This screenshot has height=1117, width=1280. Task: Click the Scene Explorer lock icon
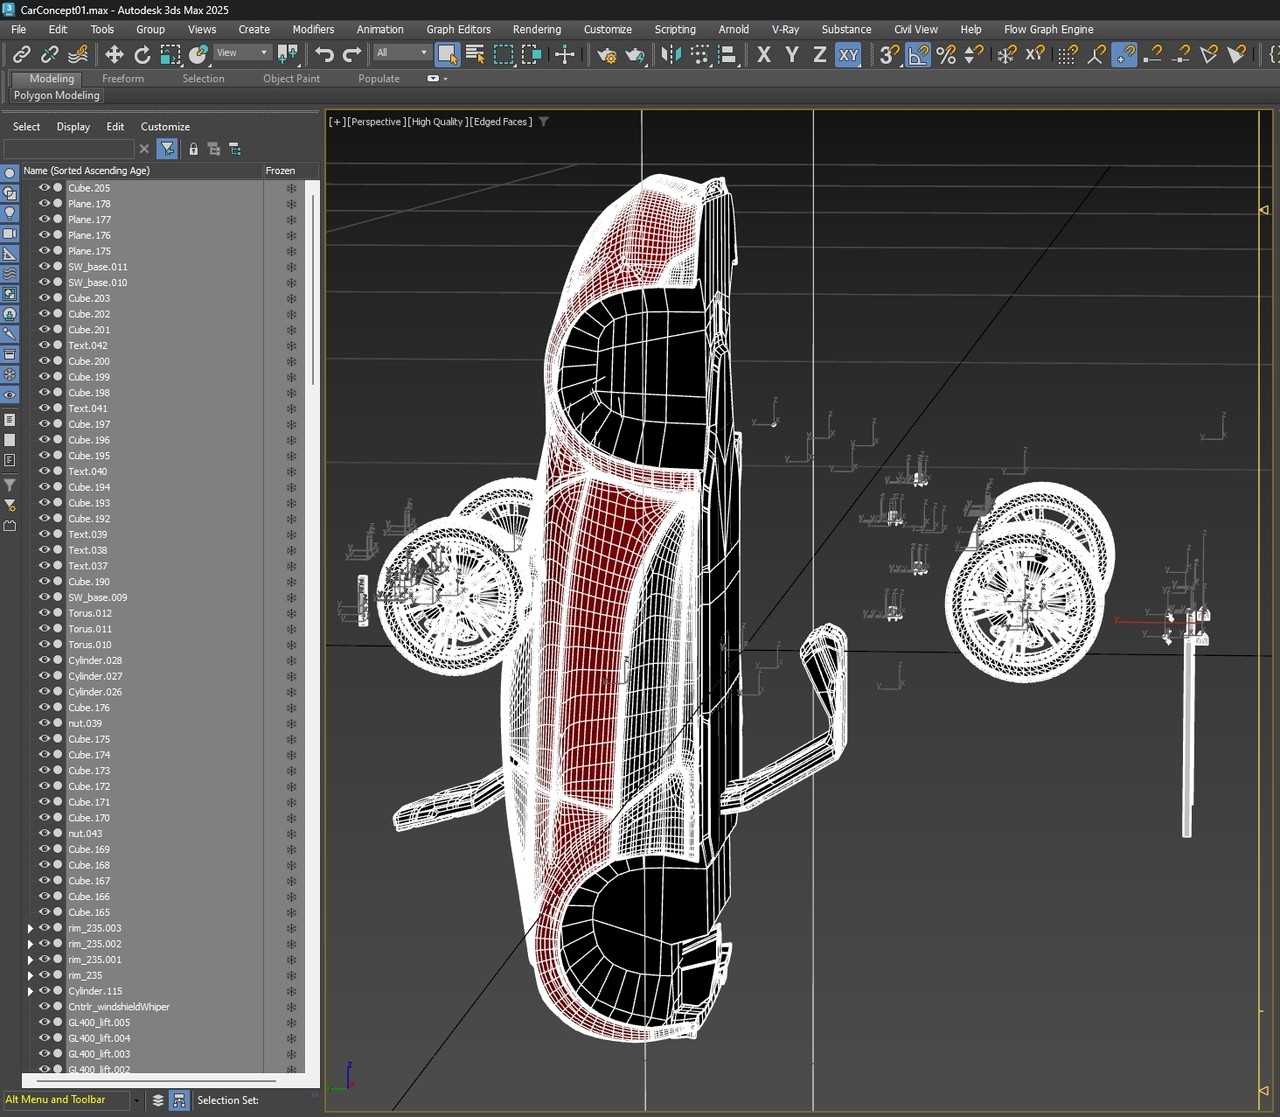(x=193, y=149)
